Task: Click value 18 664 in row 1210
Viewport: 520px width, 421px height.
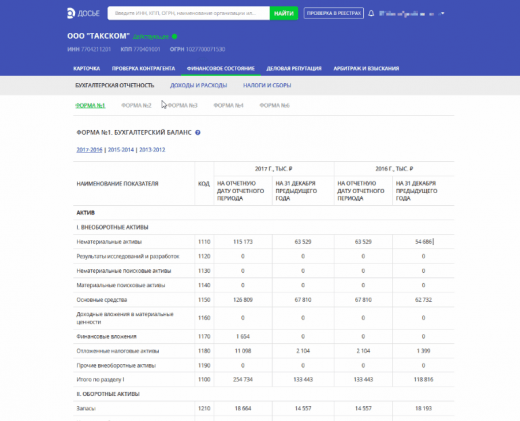Action: (x=243, y=408)
